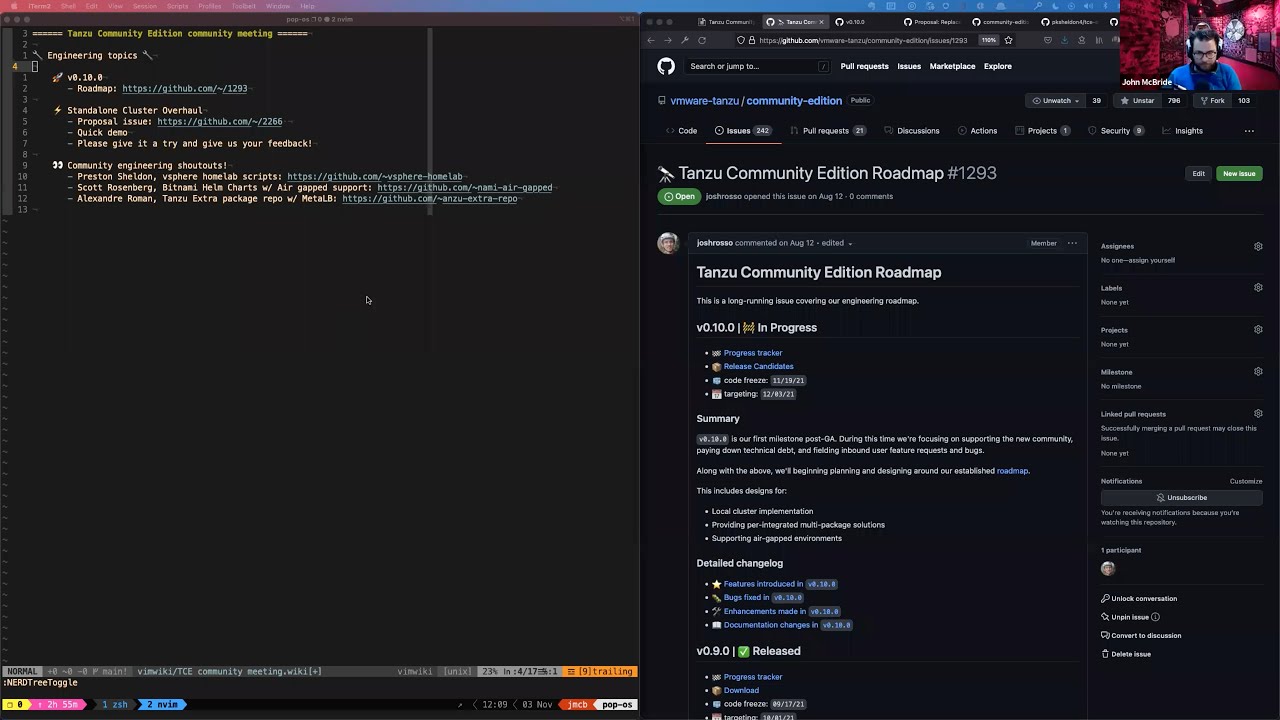View the participant avatar in sidebar
This screenshot has height=720, width=1280.
coord(1108,568)
